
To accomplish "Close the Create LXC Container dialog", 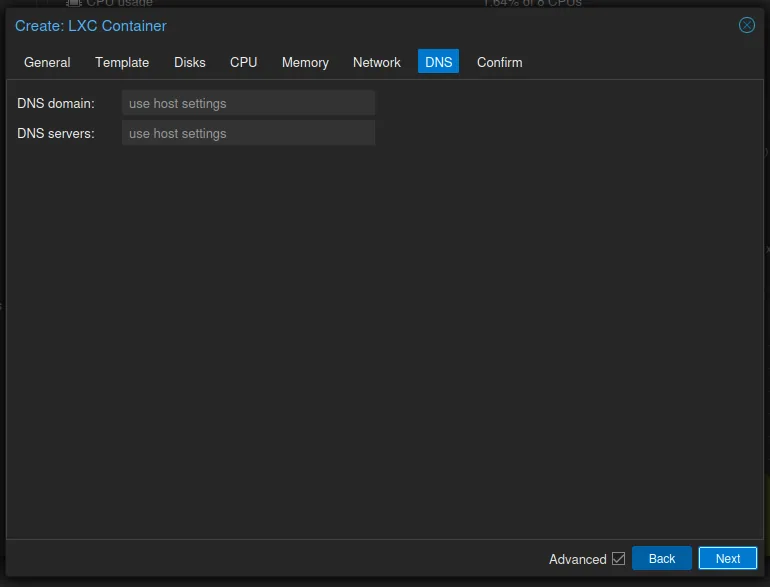I will 746,25.
